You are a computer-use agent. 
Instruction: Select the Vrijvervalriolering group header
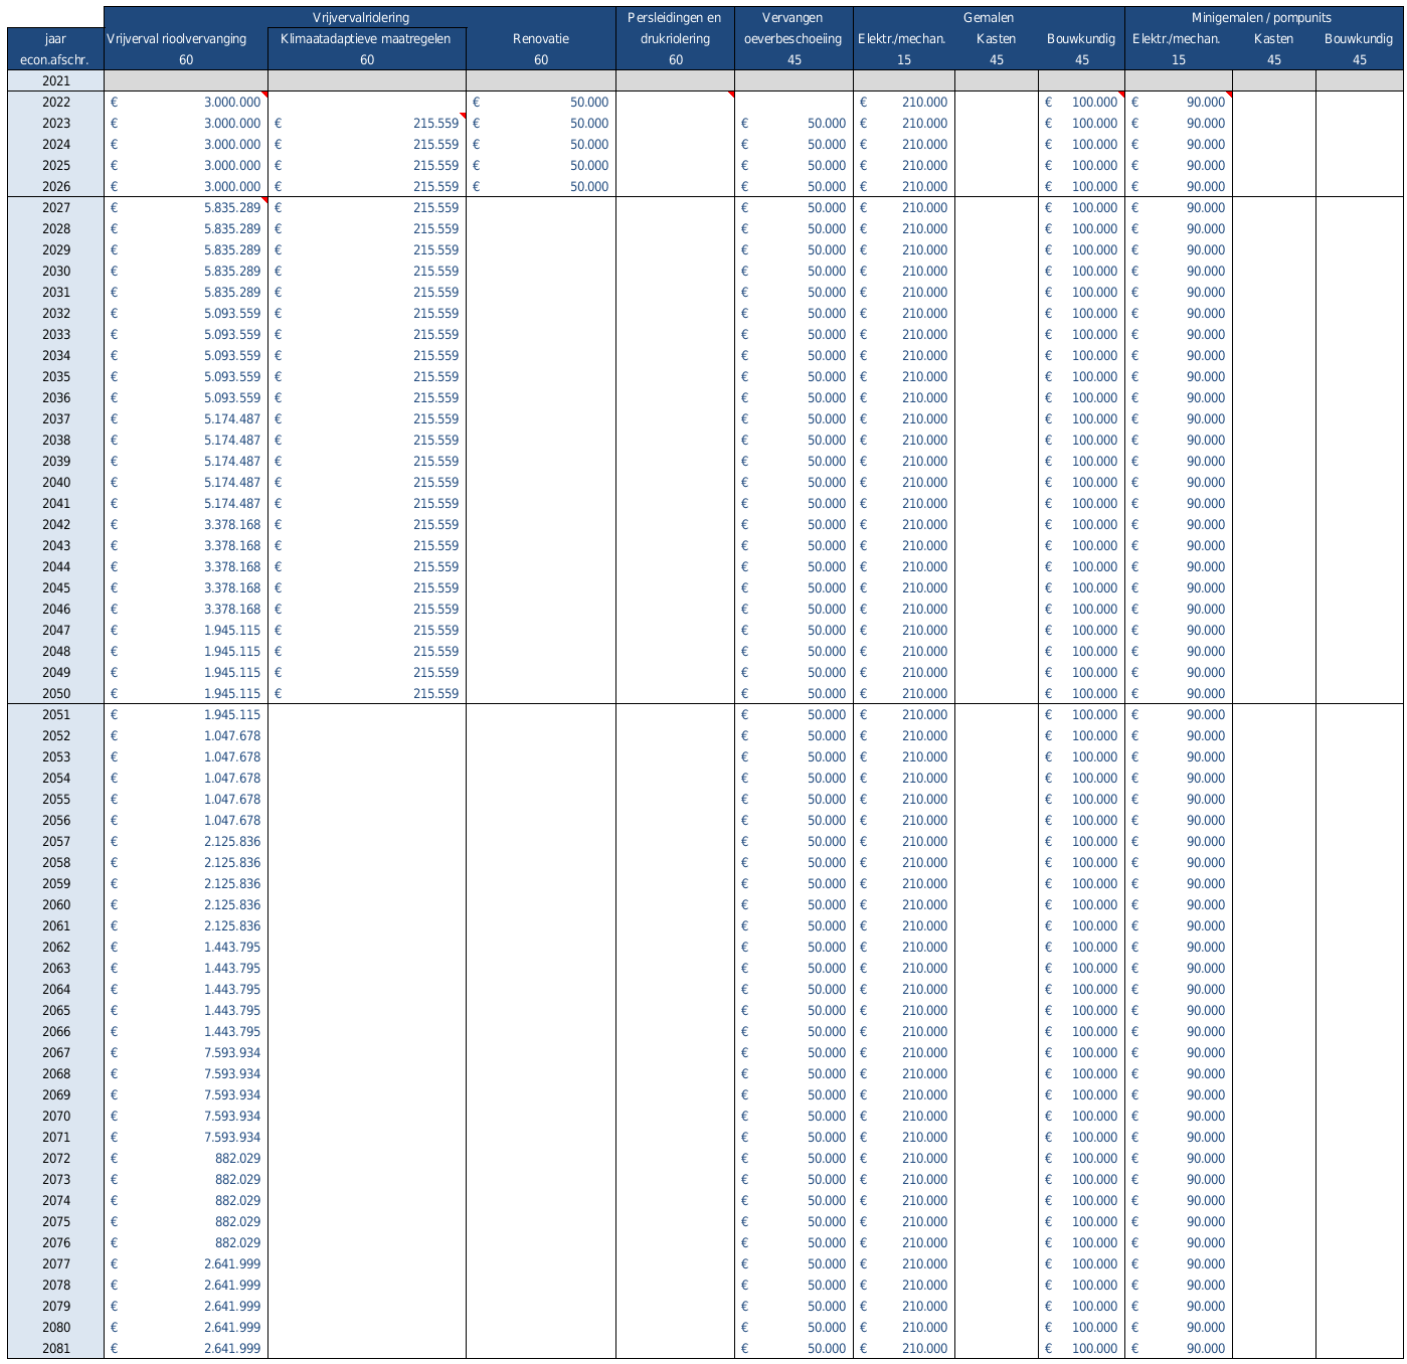[360, 18]
